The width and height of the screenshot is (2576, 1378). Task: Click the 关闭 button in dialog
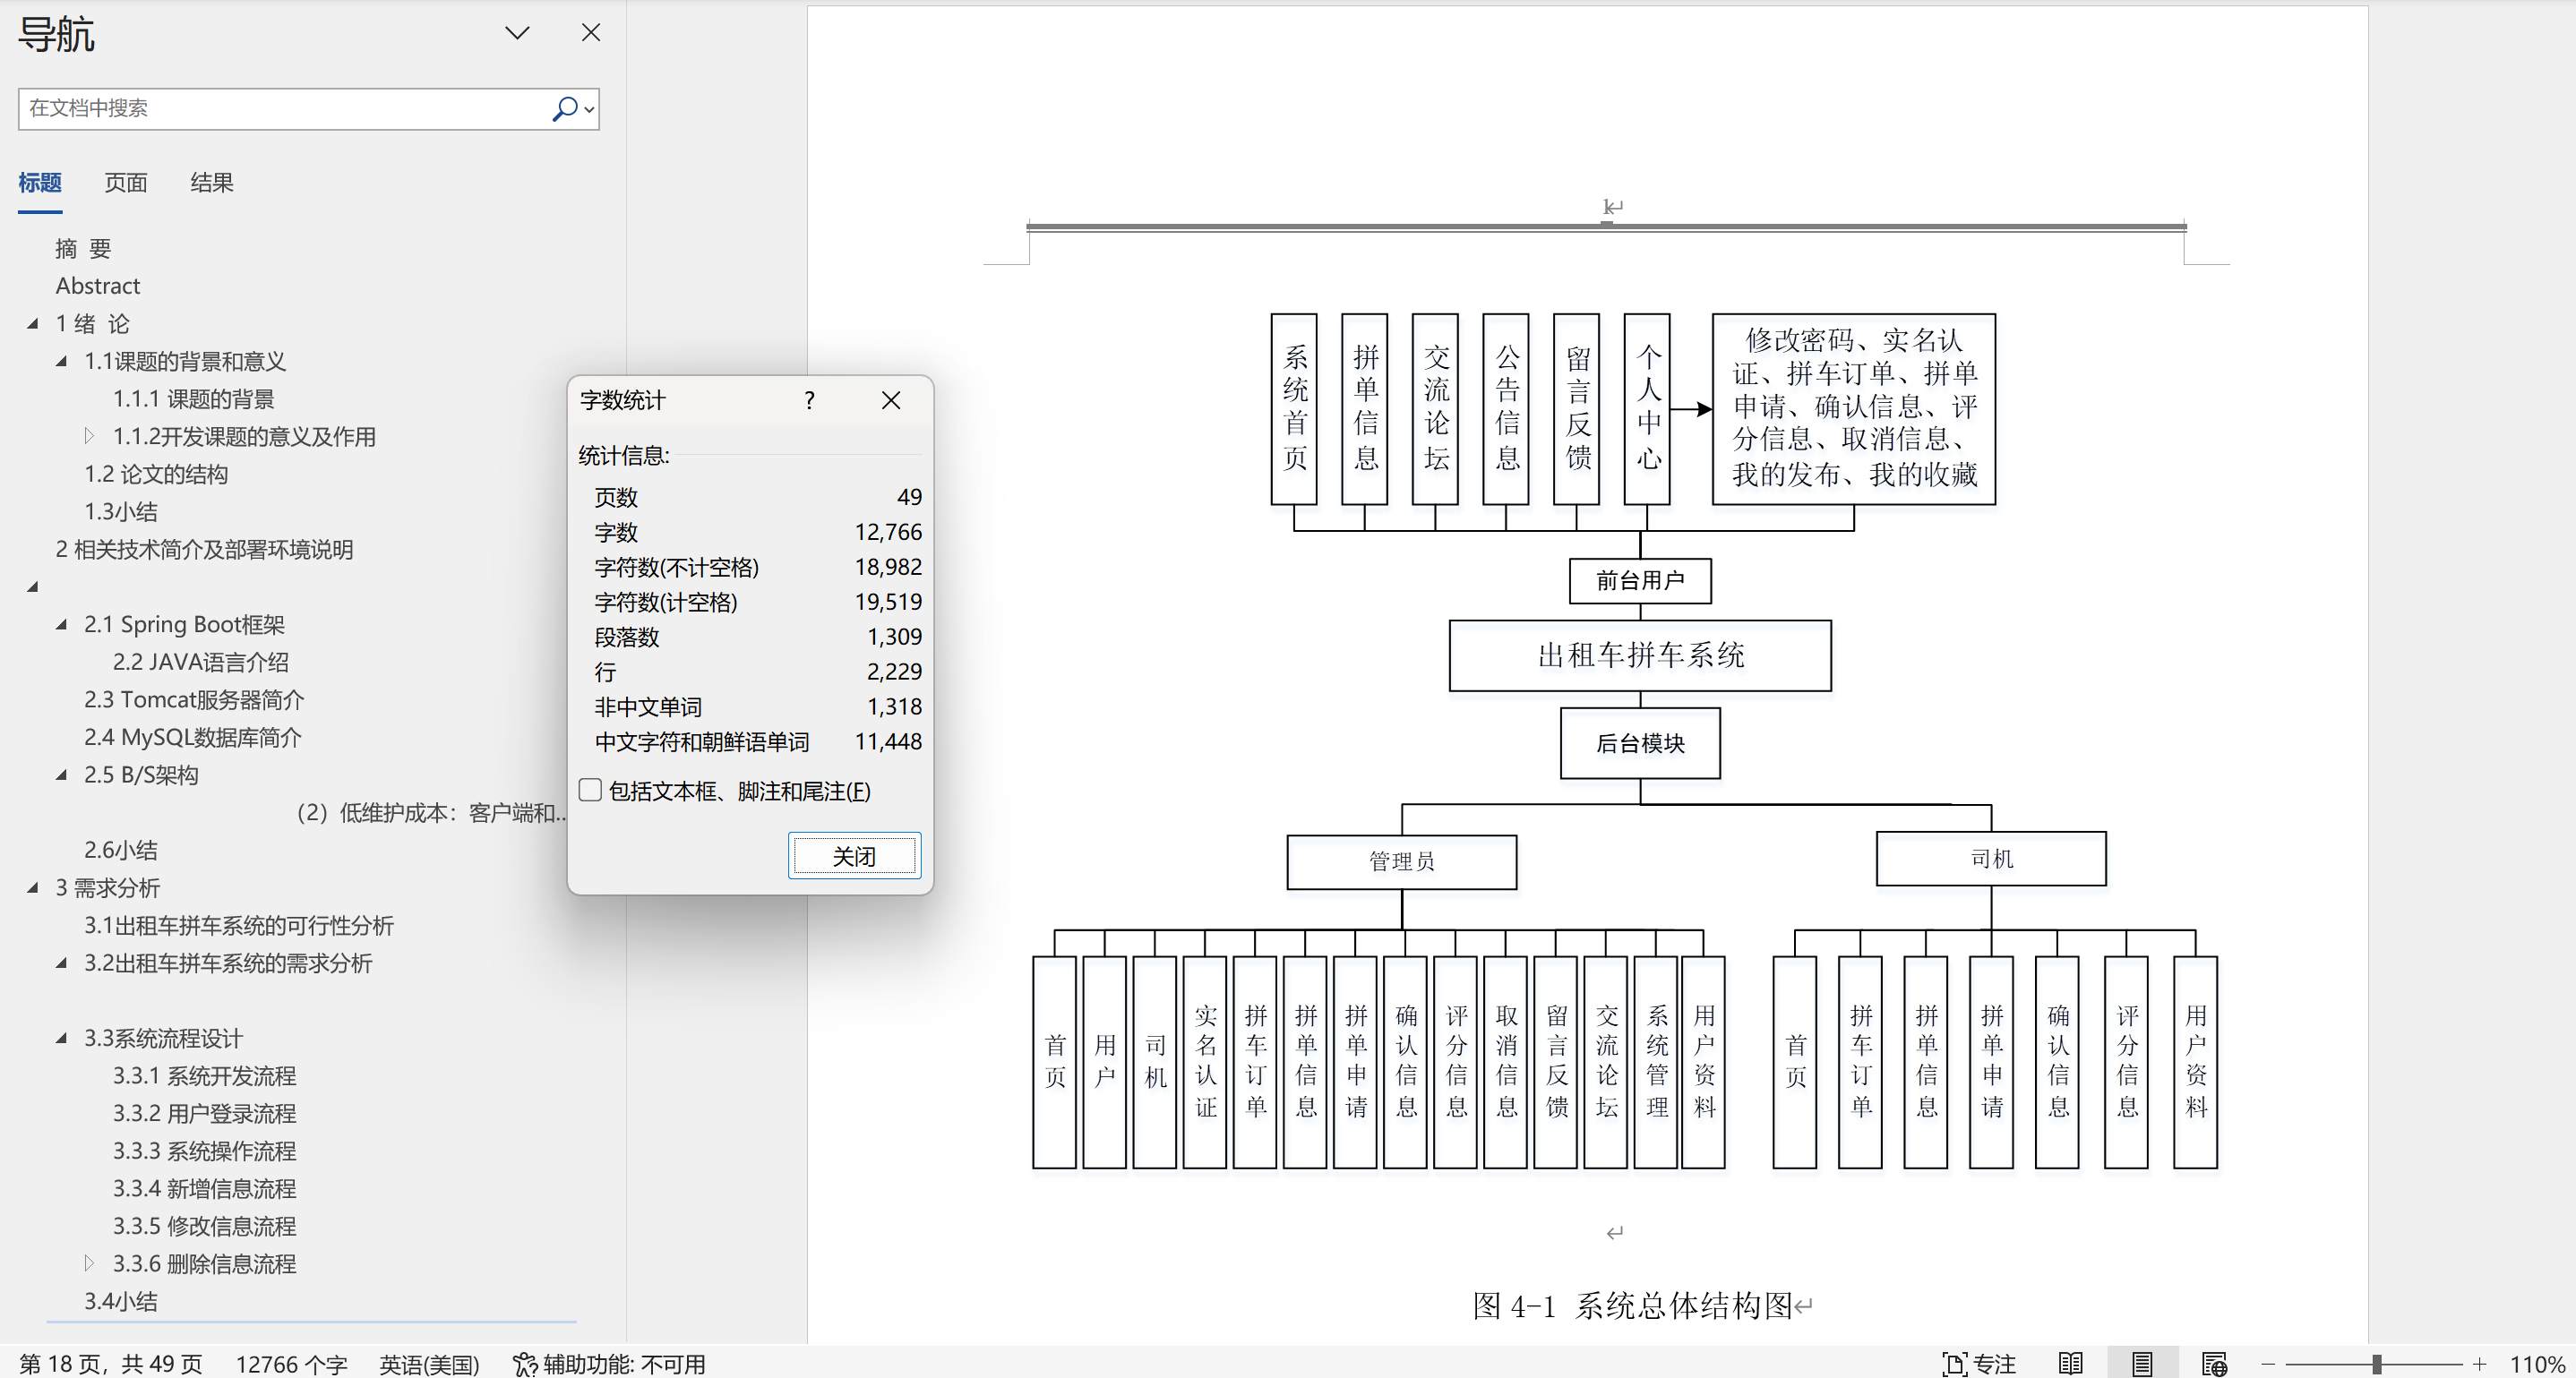(854, 856)
